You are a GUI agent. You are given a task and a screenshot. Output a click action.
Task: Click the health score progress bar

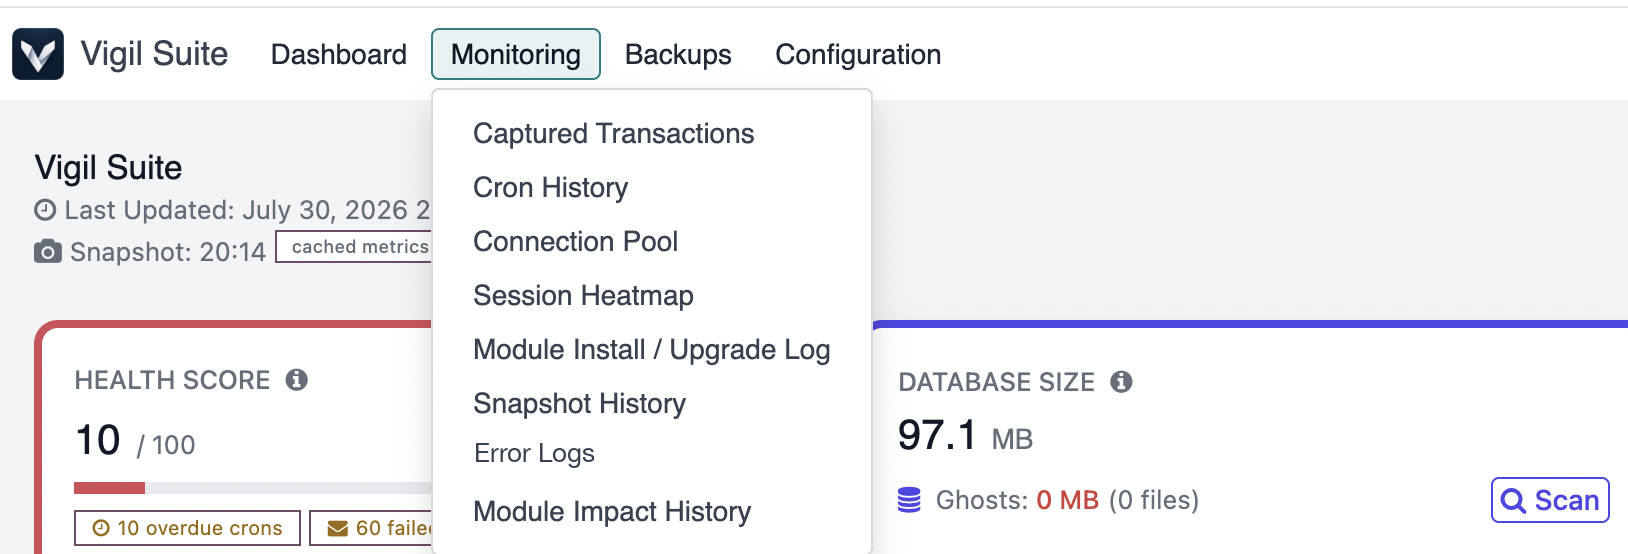(x=253, y=488)
